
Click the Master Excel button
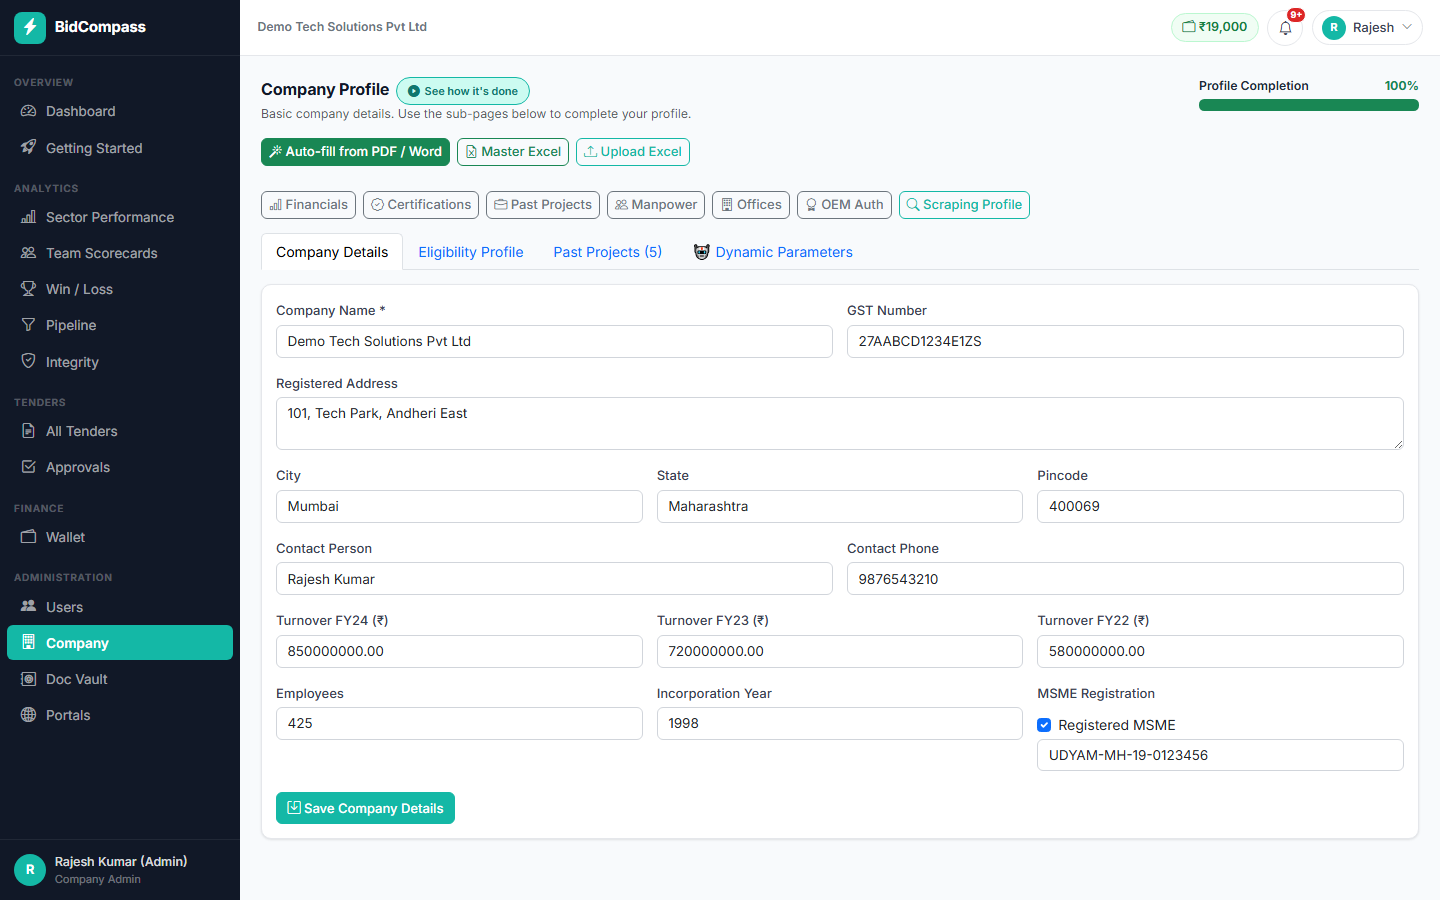point(513,152)
